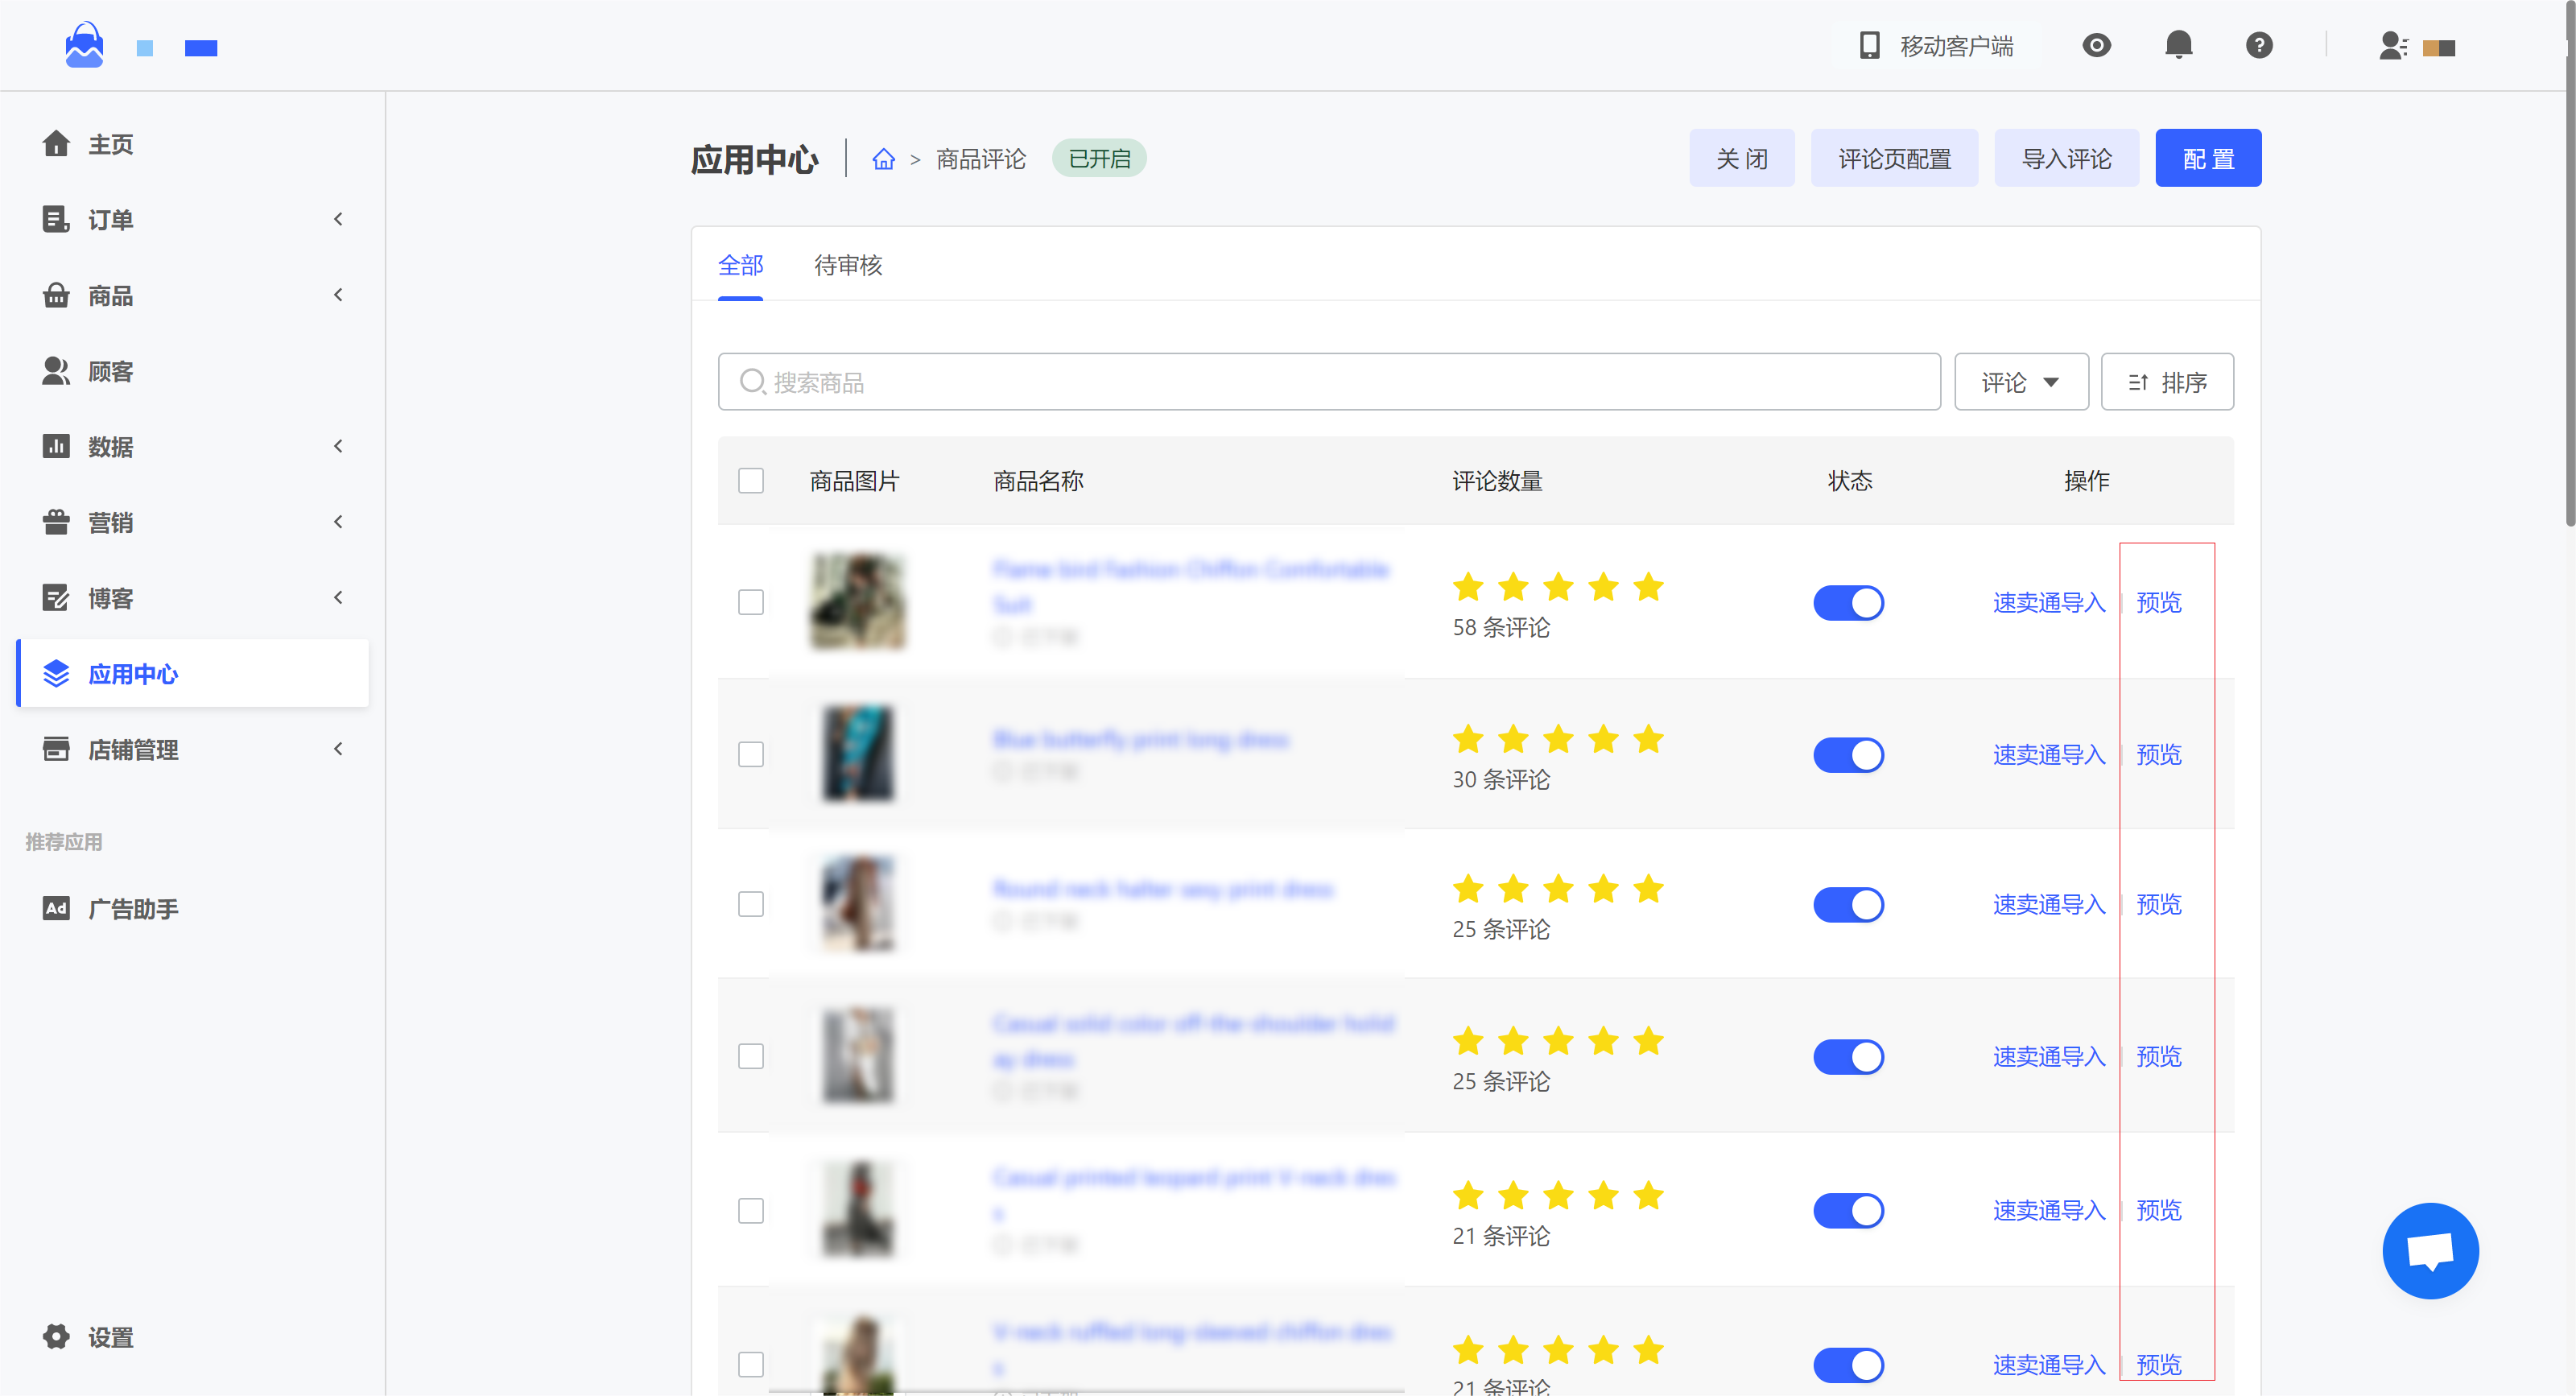Turn off the toggle for the 30 条评论 row
The height and width of the screenshot is (1396, 2576).
[x=1848, y=755]
